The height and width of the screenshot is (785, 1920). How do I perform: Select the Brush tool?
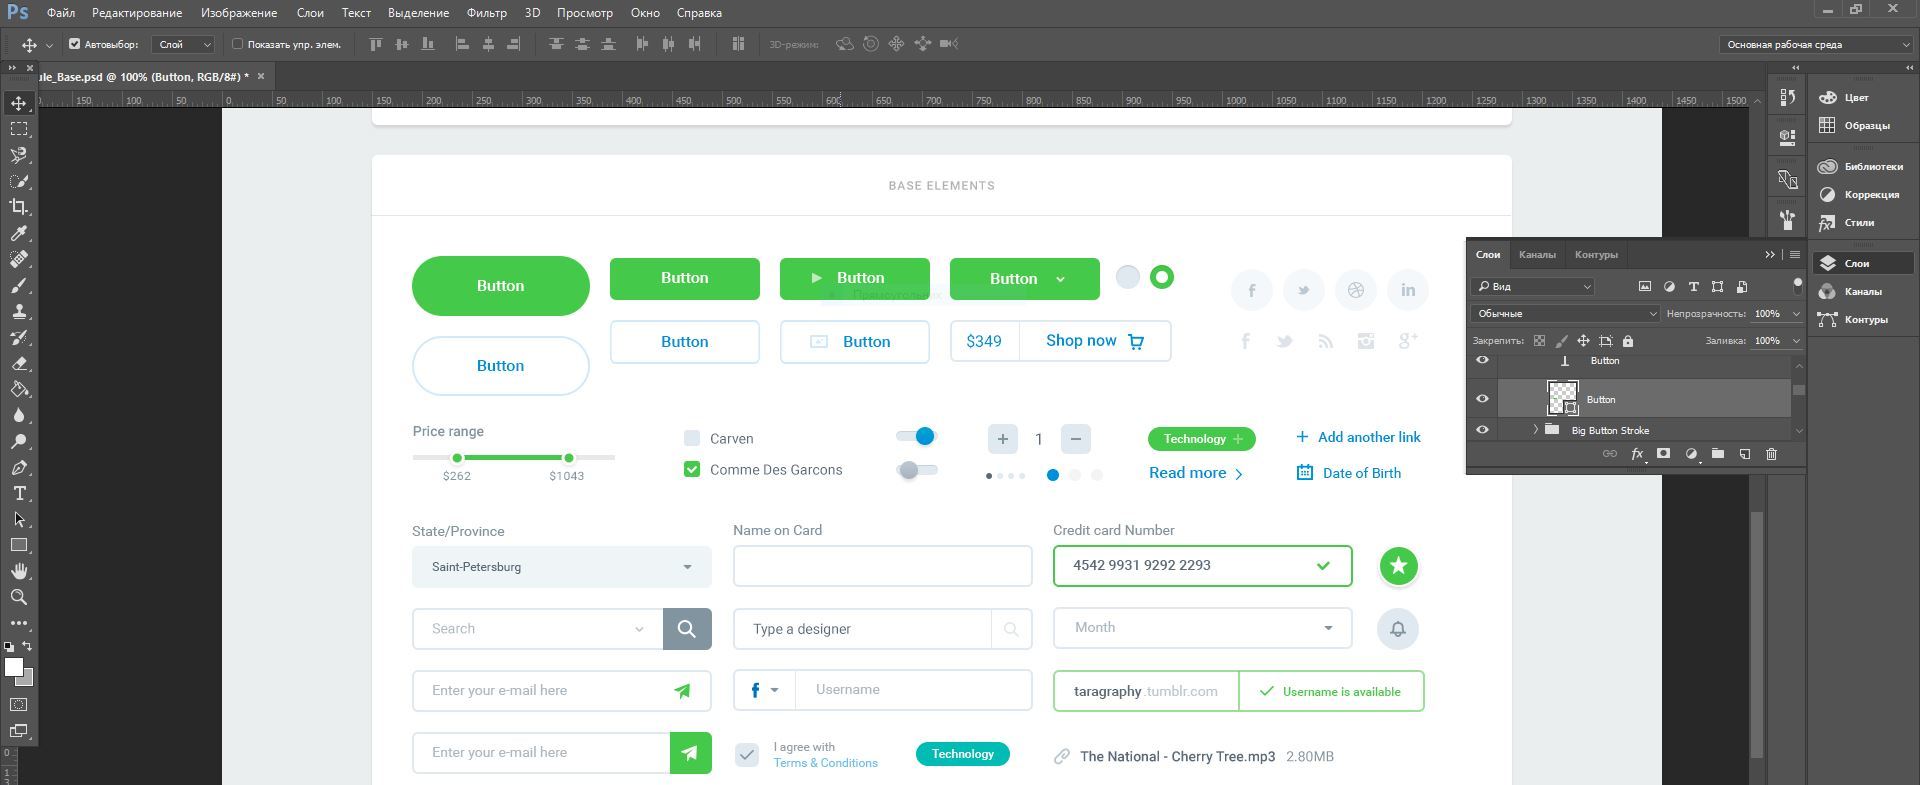pyautogui.click(x=19, y=285)
